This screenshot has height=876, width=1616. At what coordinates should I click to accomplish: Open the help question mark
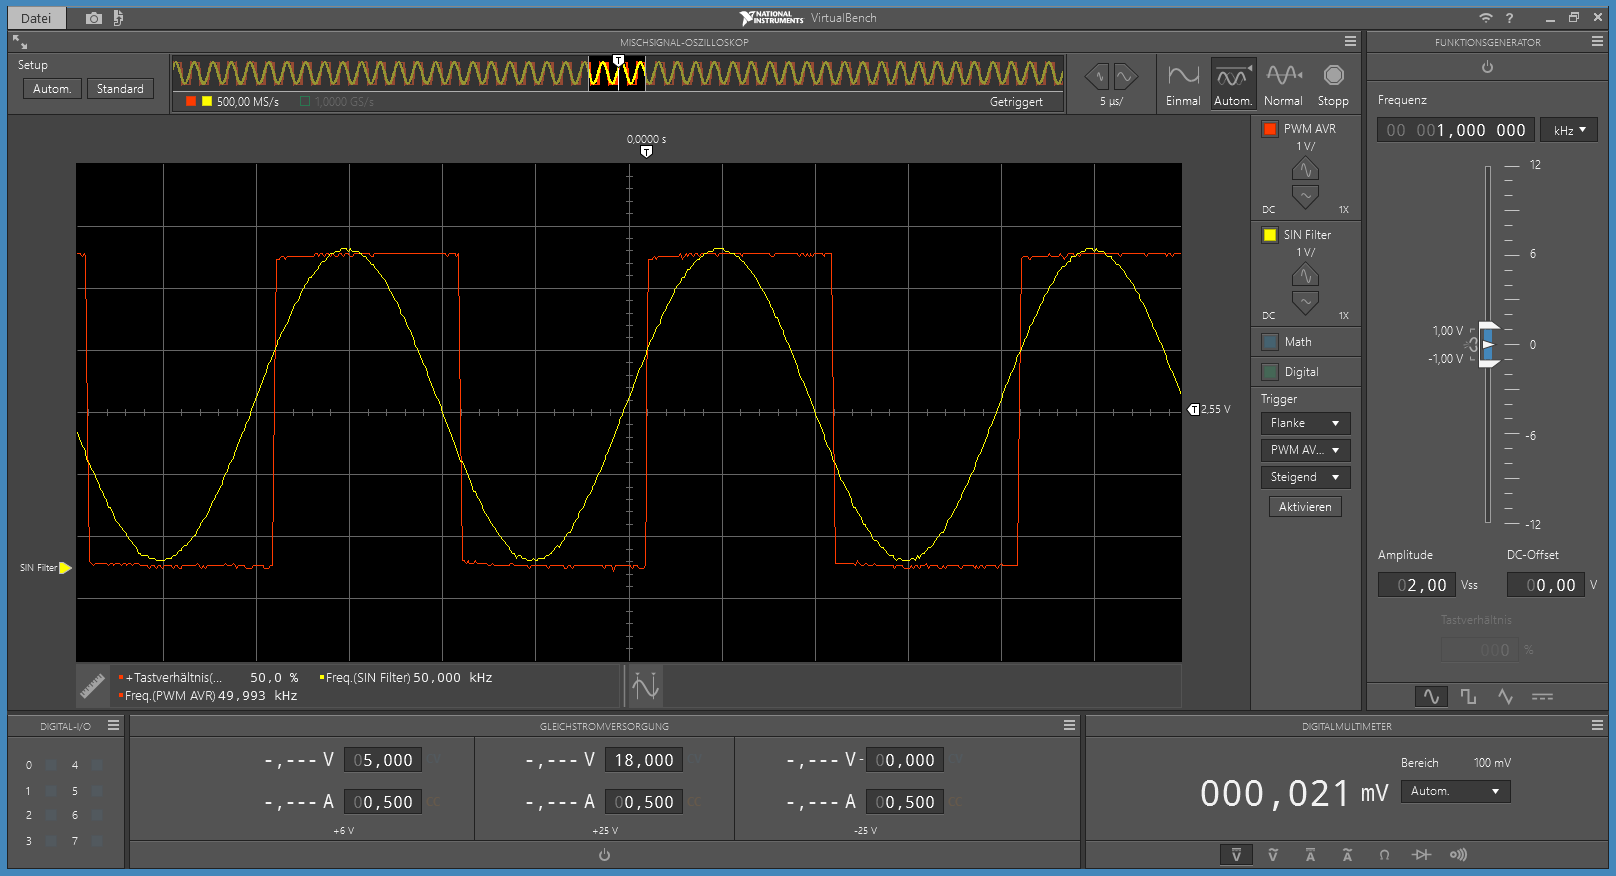point(1510,18)
